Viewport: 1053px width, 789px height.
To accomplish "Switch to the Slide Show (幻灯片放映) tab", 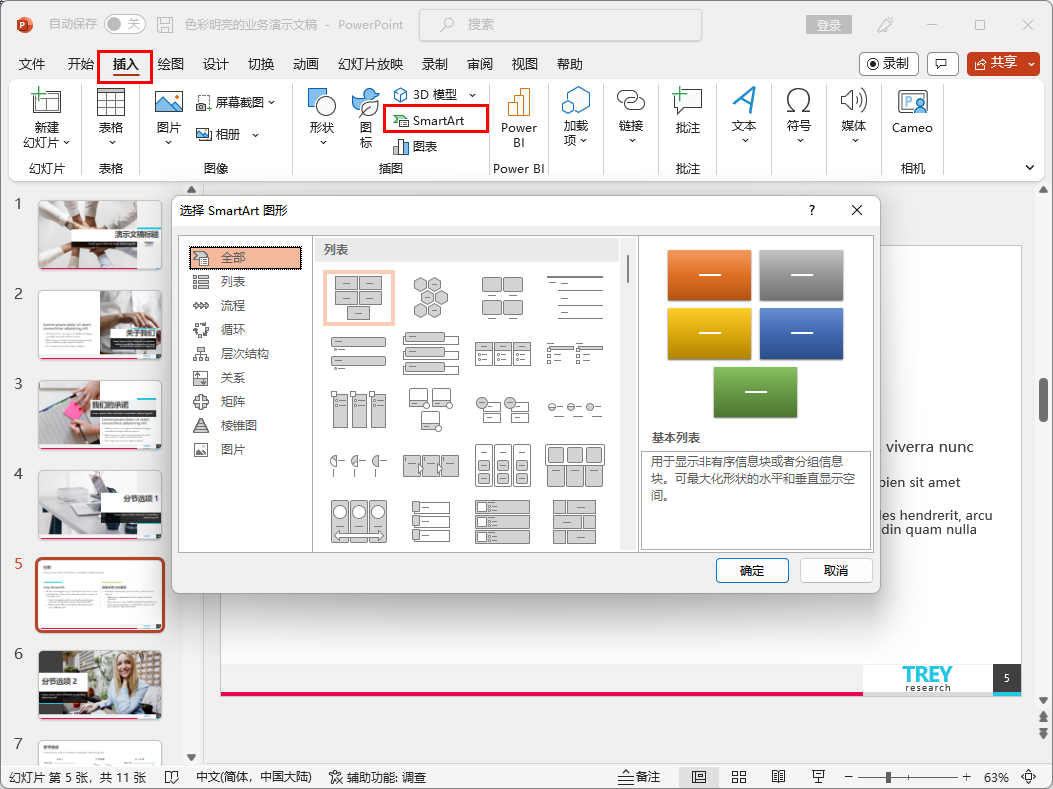I will coord(370,64).
